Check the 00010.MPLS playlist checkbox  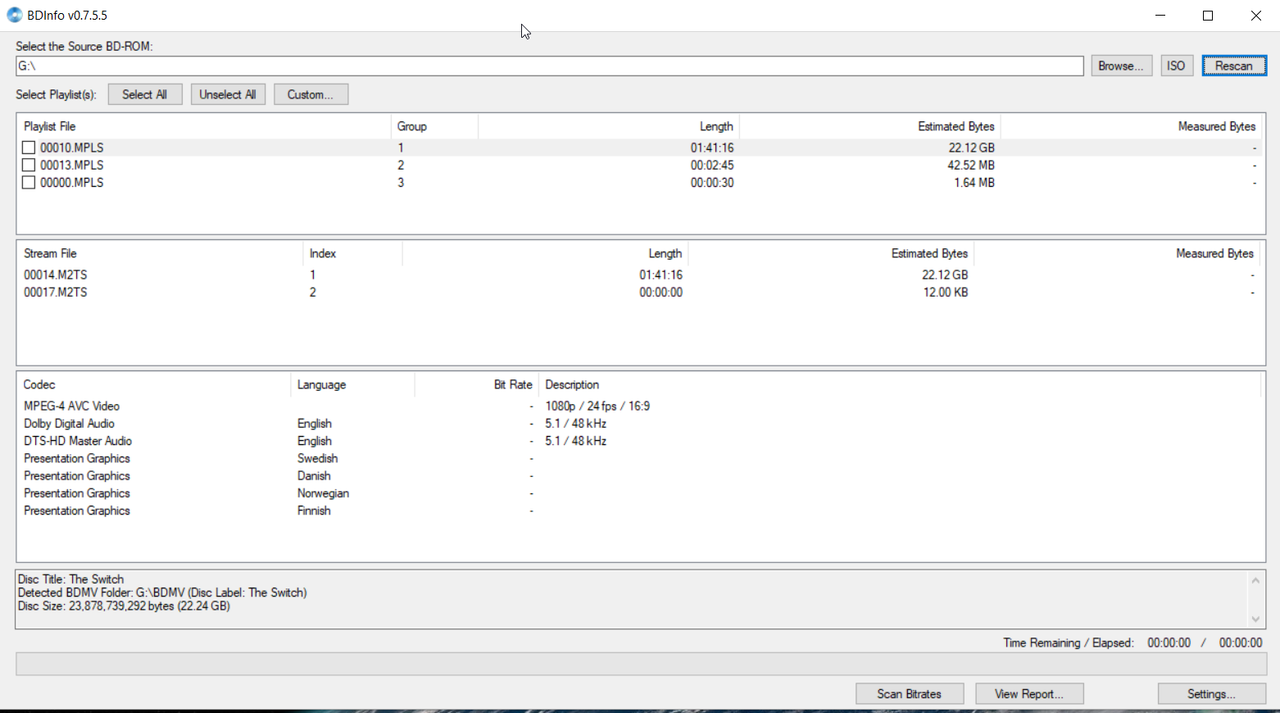[x=29, y=148]
